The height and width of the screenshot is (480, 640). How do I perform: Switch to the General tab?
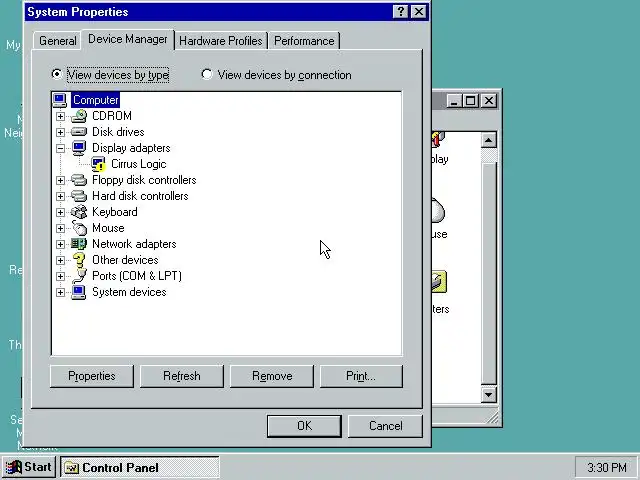[x=57, y=41]
